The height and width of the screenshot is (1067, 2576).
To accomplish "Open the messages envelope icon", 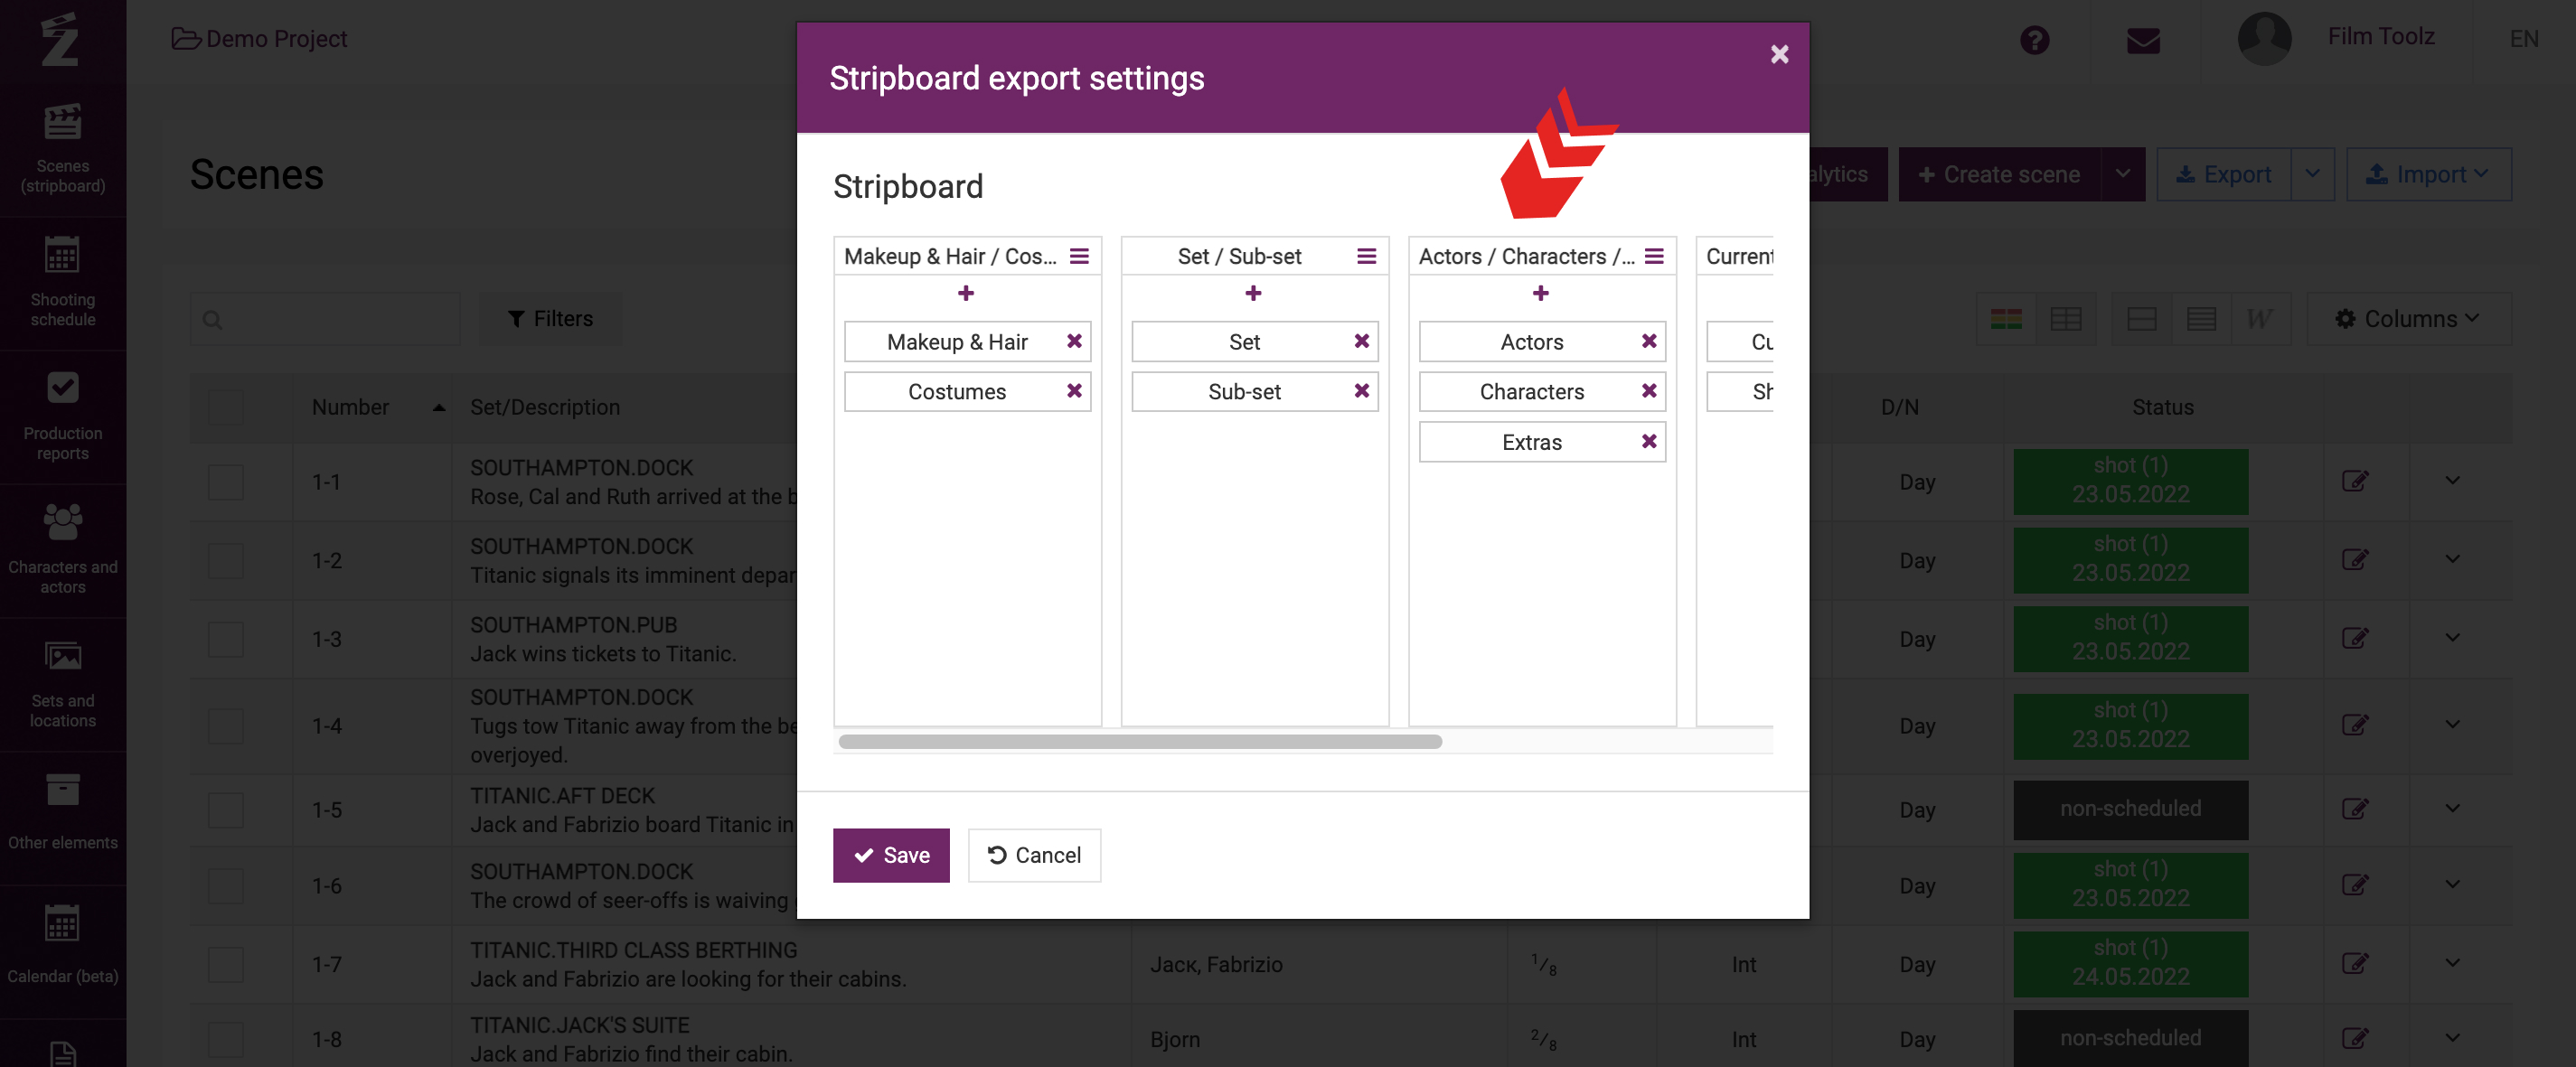I will tap(2143, 41).
